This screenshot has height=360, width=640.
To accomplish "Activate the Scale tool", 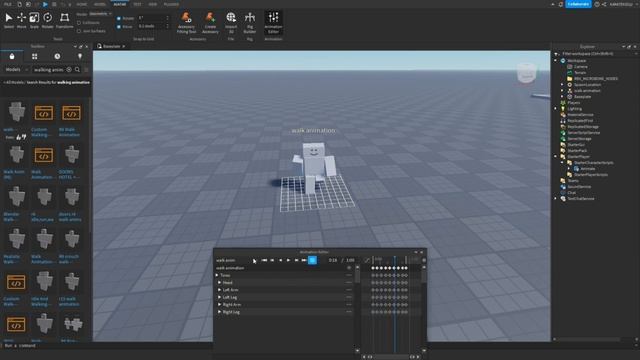I will (x=34, y=20).
